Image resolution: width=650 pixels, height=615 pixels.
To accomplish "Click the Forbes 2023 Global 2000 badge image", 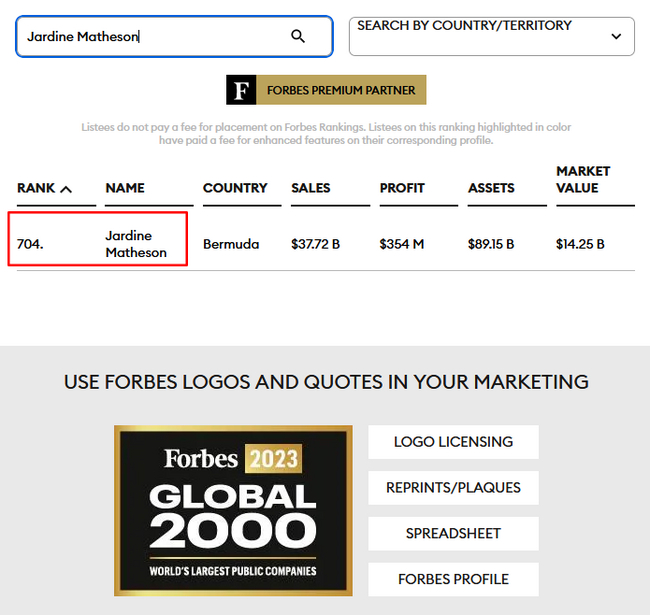I will pyautogui.click(x=233, y=511).
